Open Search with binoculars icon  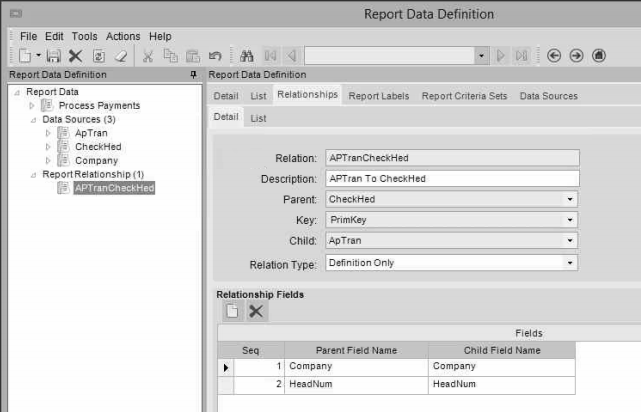pyautogui.click(x=247, y=56)
